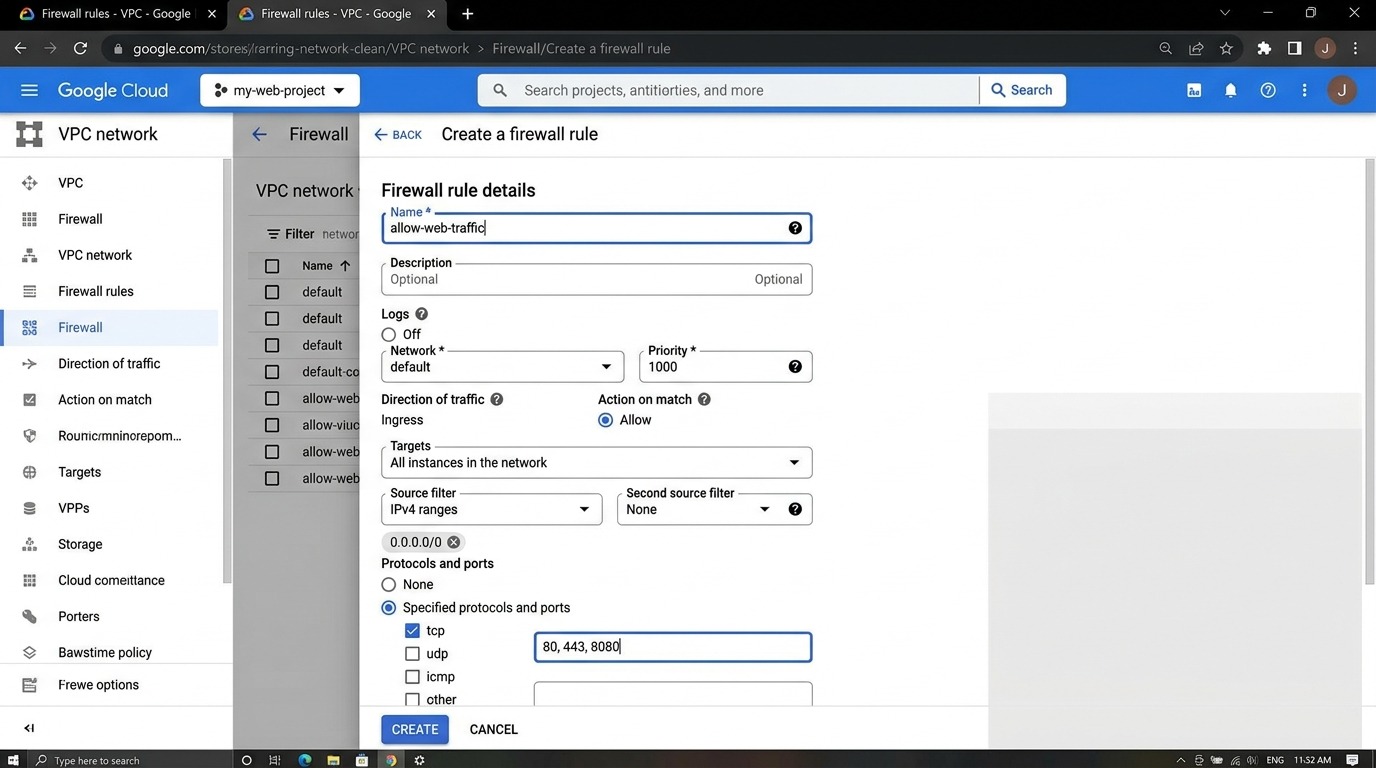Collapse the sidebar with bottom-left arrow
Image resolution: width=1376 pixels, height=768 pixels.
pos(29,728)
